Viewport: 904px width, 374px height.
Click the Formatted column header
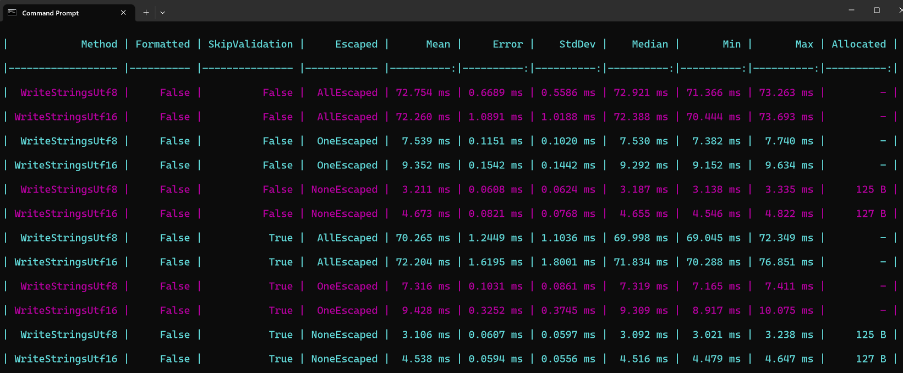coord(163,44)
